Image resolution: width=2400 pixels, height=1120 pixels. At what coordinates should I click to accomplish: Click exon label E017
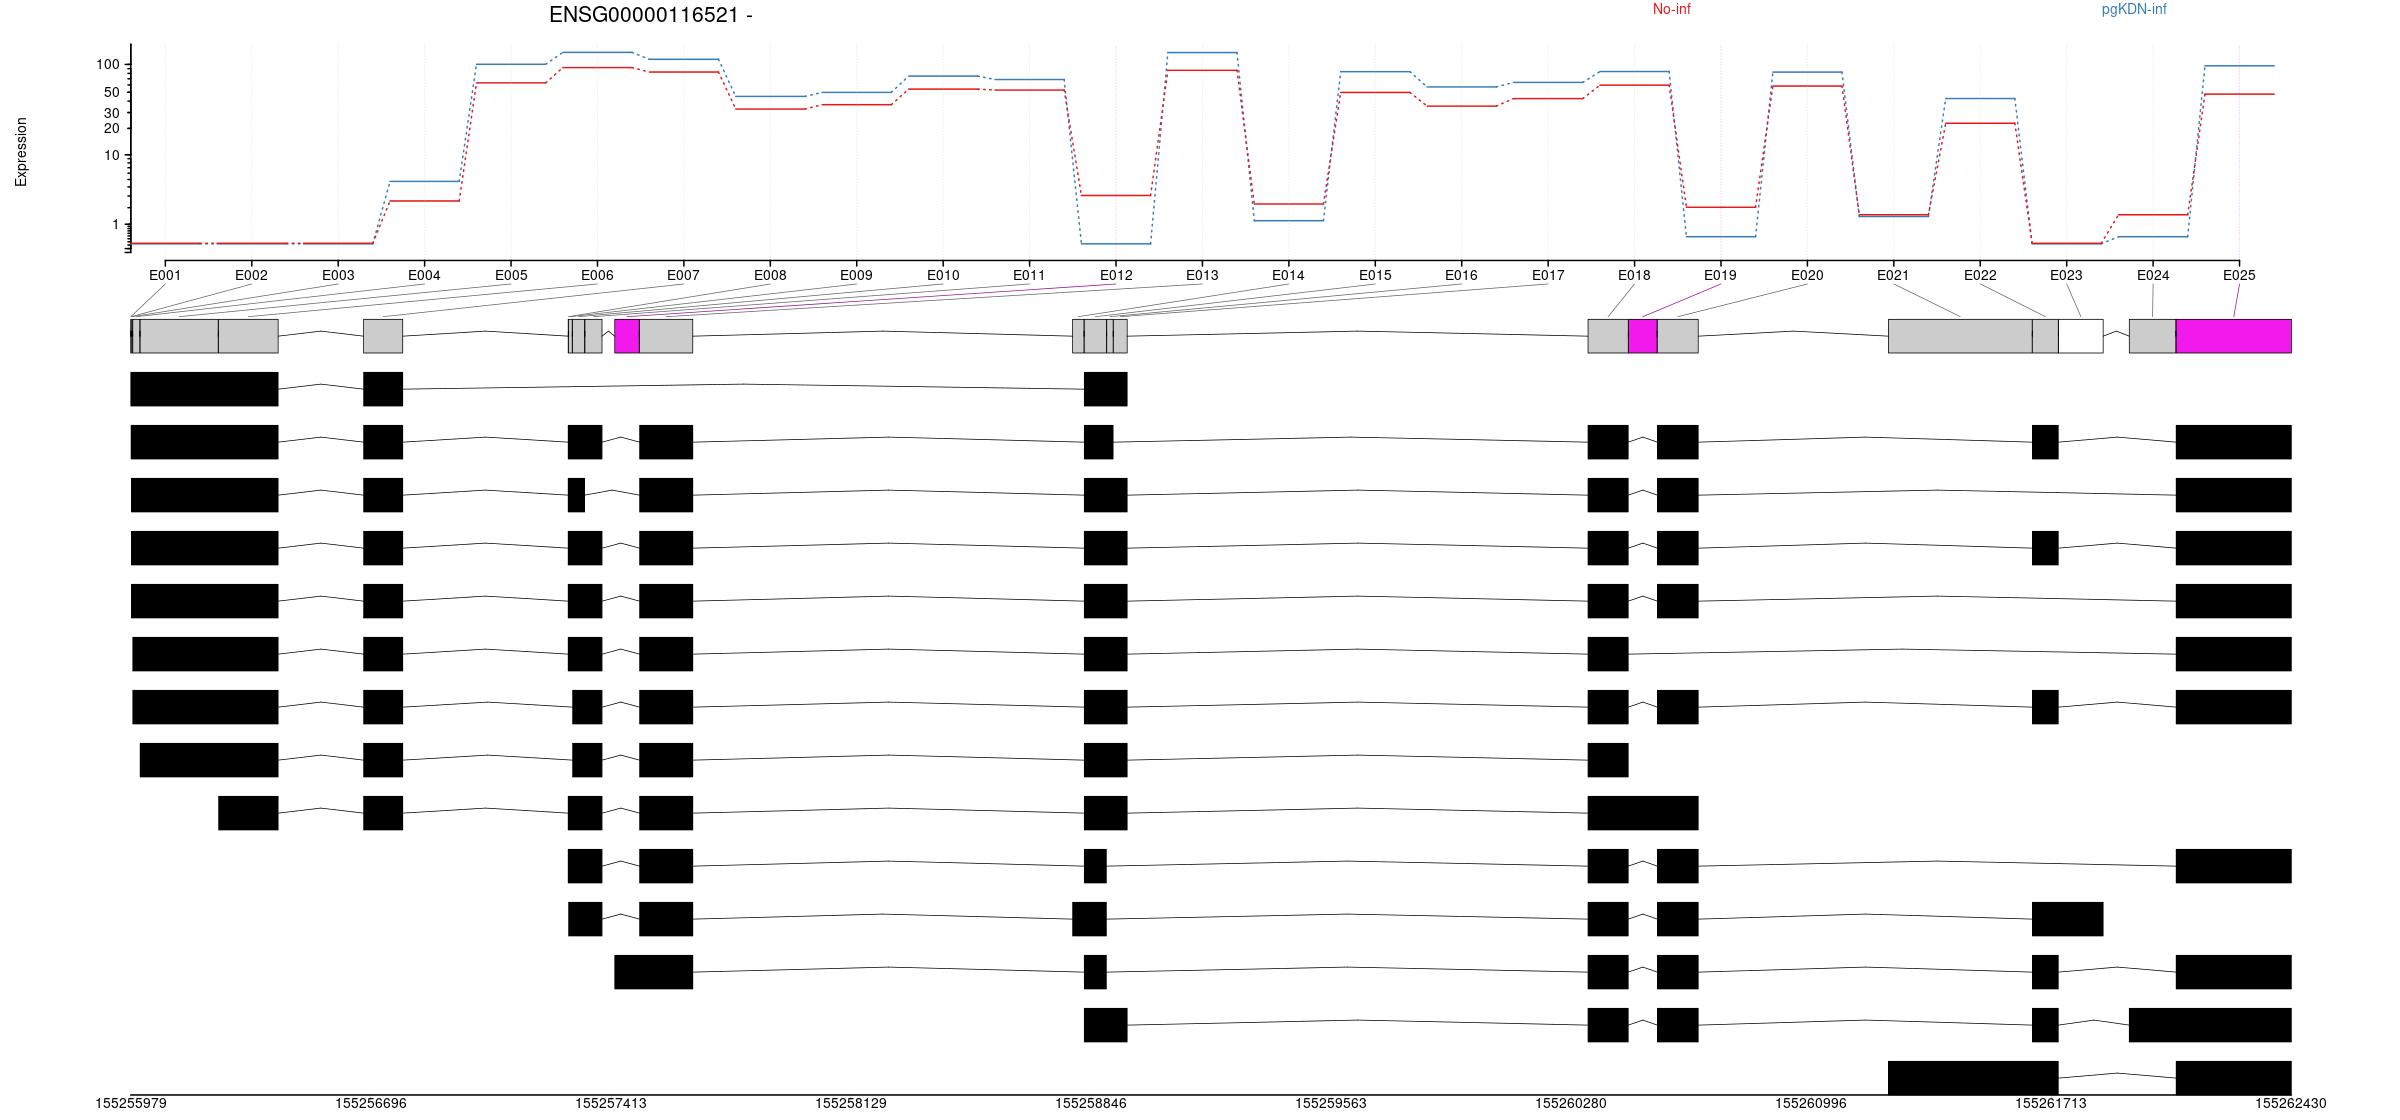[x=1548, y=275]
